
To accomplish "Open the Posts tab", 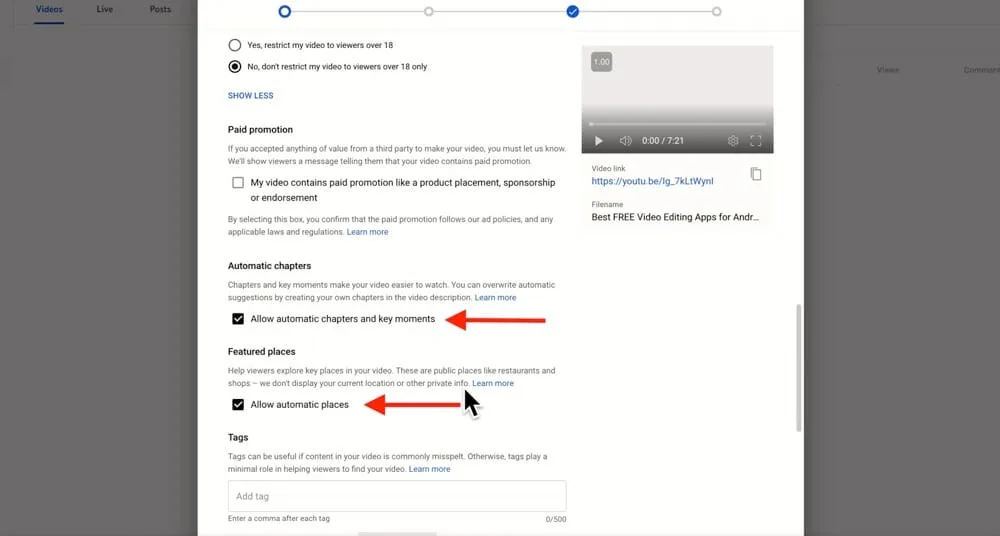I will [x=160, y=10].
